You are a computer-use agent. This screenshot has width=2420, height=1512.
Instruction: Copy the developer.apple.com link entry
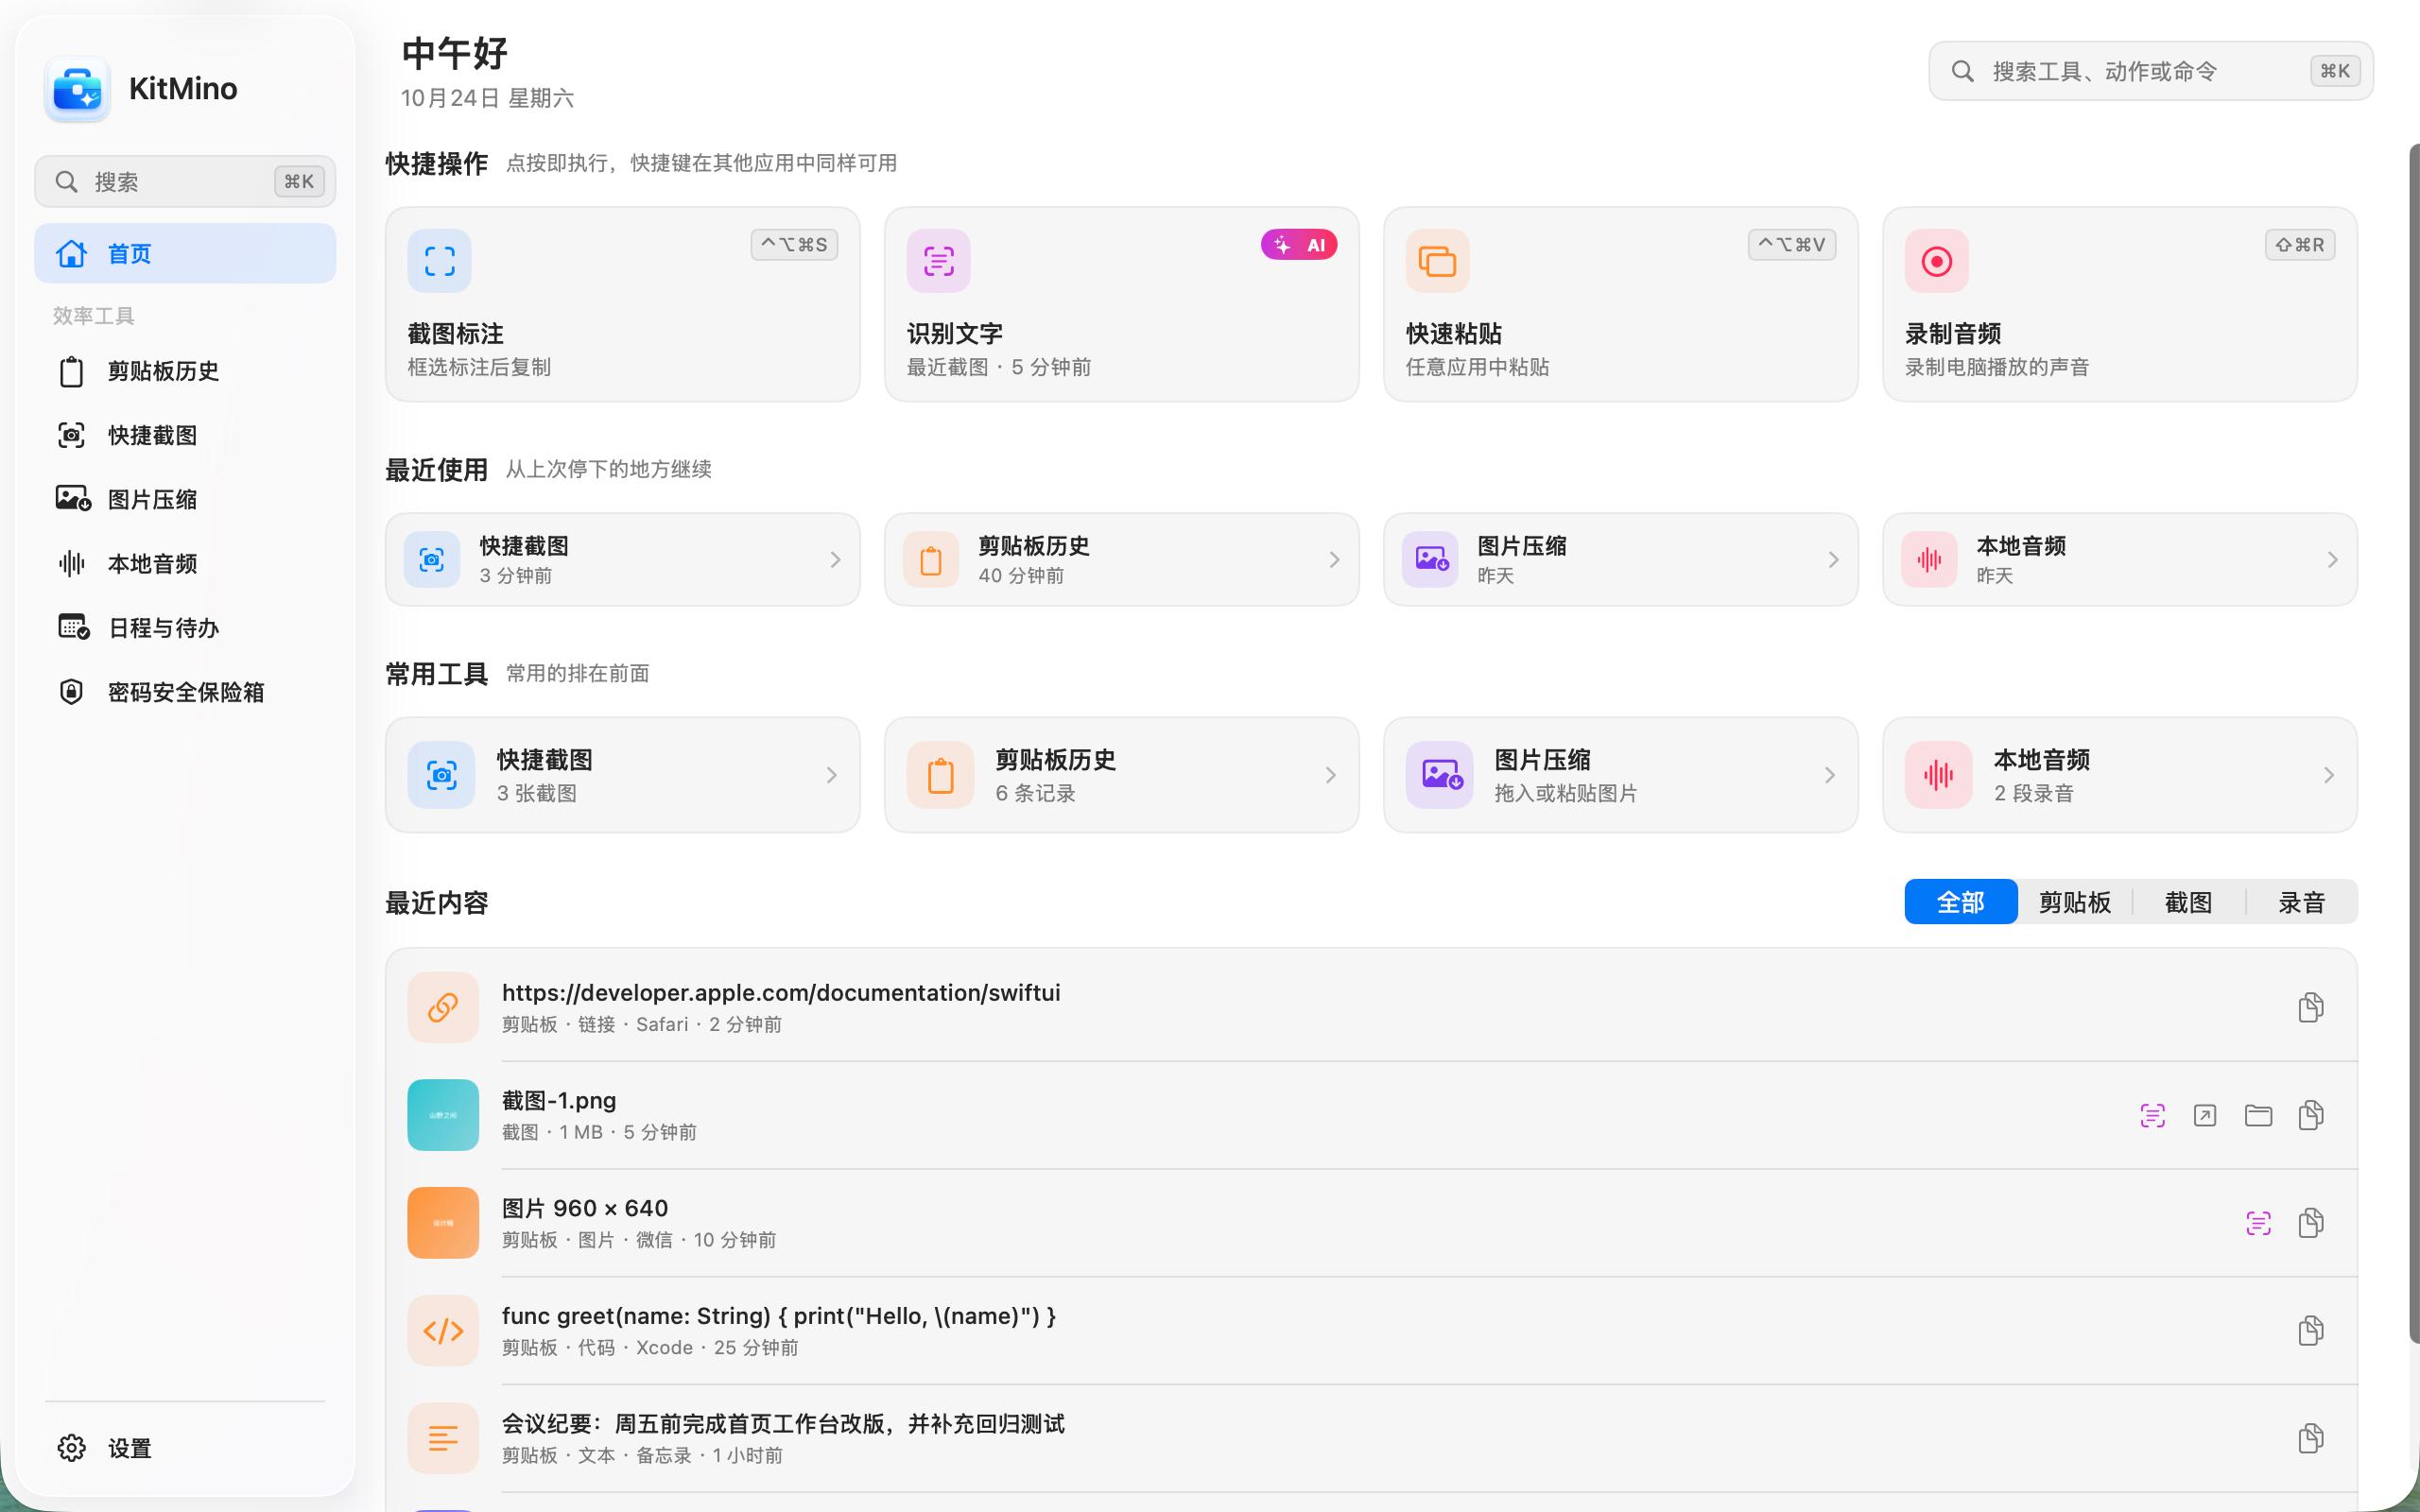point(2310,1007)
